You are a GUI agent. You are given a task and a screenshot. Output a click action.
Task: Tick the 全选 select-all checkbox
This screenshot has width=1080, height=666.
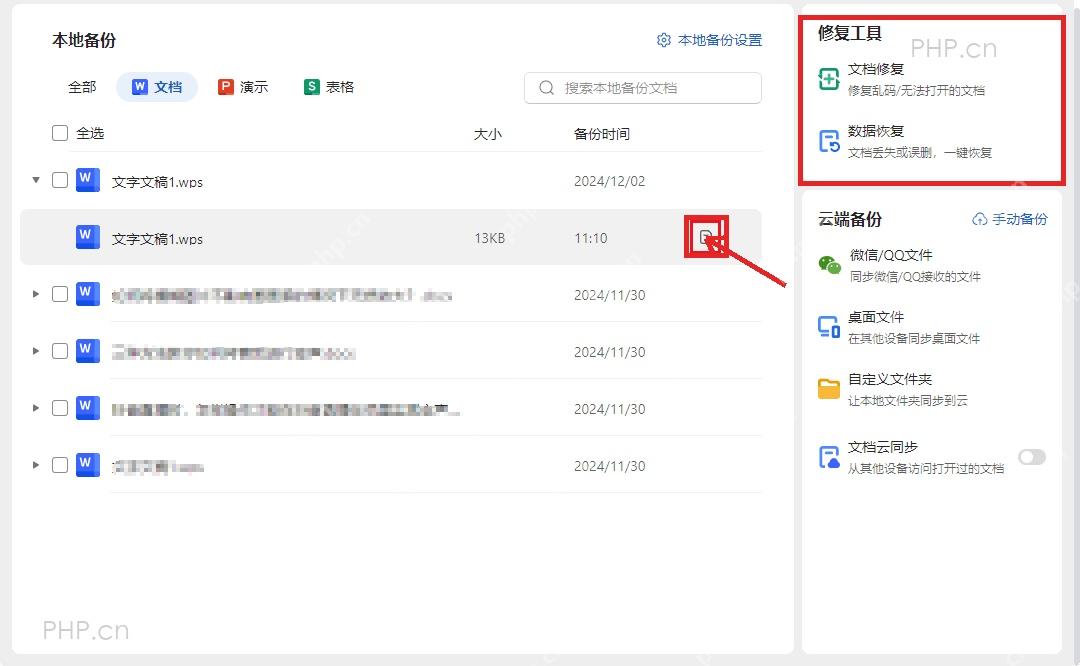[60, 133]
